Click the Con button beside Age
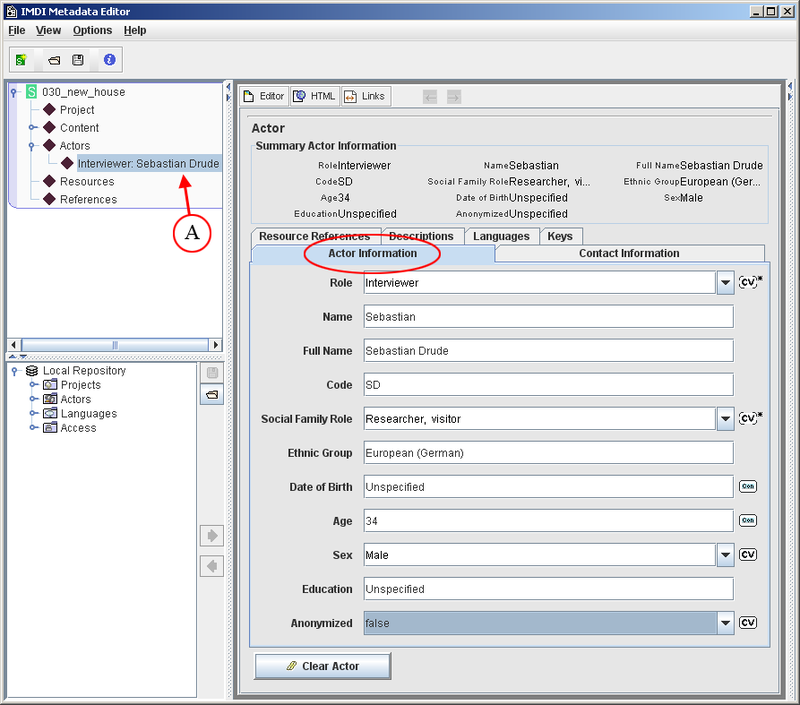 [x=748, y=520]
